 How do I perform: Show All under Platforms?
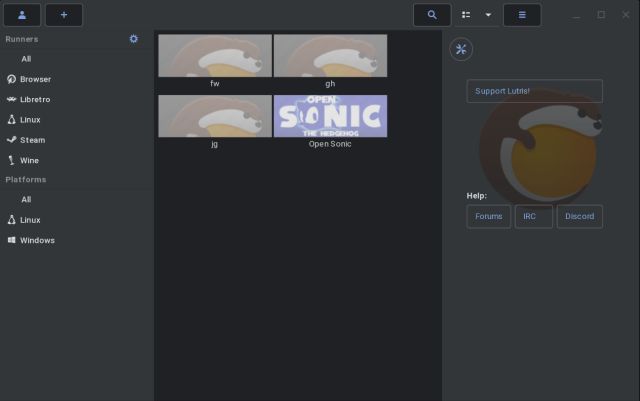(26, 200)
